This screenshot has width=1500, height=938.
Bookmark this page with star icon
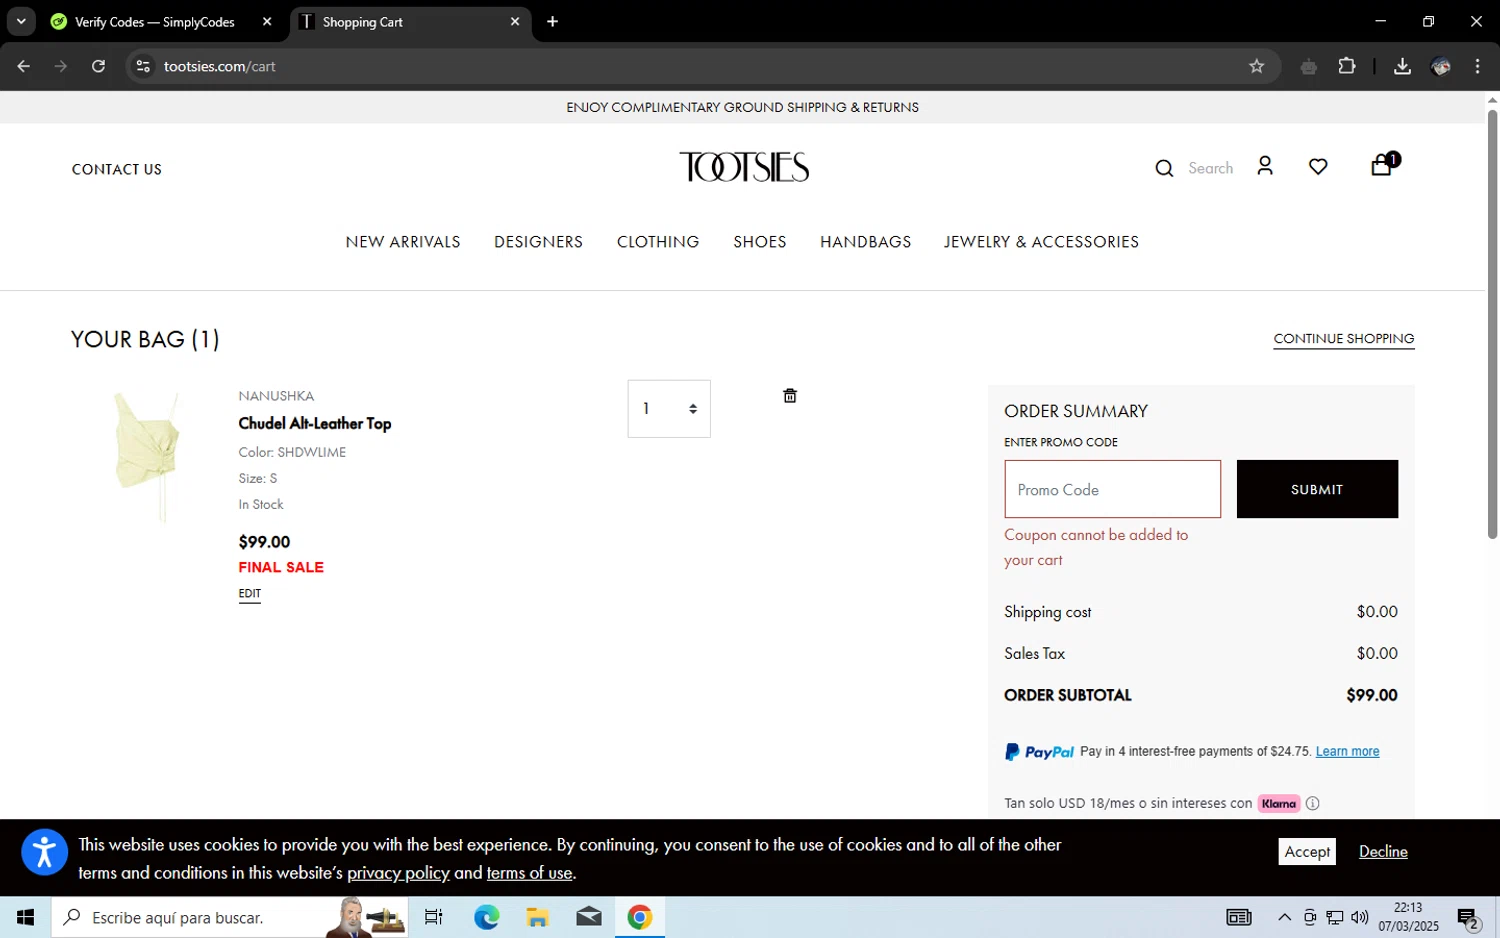tap(1257, 66)
